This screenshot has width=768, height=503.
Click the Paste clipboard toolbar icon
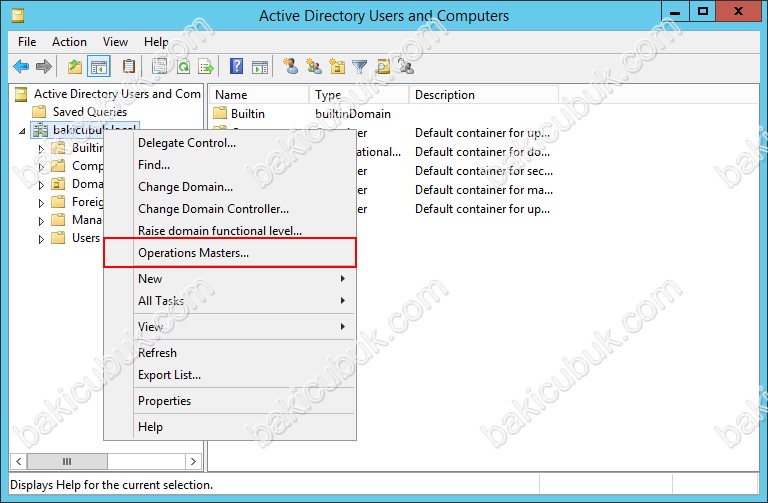click(x=129, y=66)
